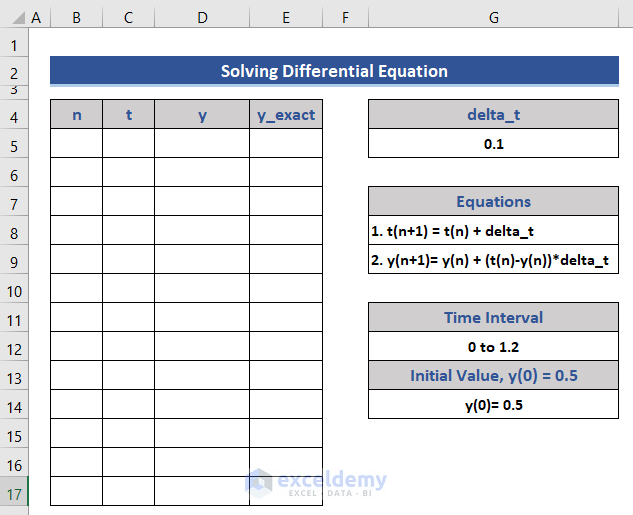The image size is (633, 515).
Task: Click the 'y_exact' header cell
Action: pyautogui.click(x=286, y=115)
